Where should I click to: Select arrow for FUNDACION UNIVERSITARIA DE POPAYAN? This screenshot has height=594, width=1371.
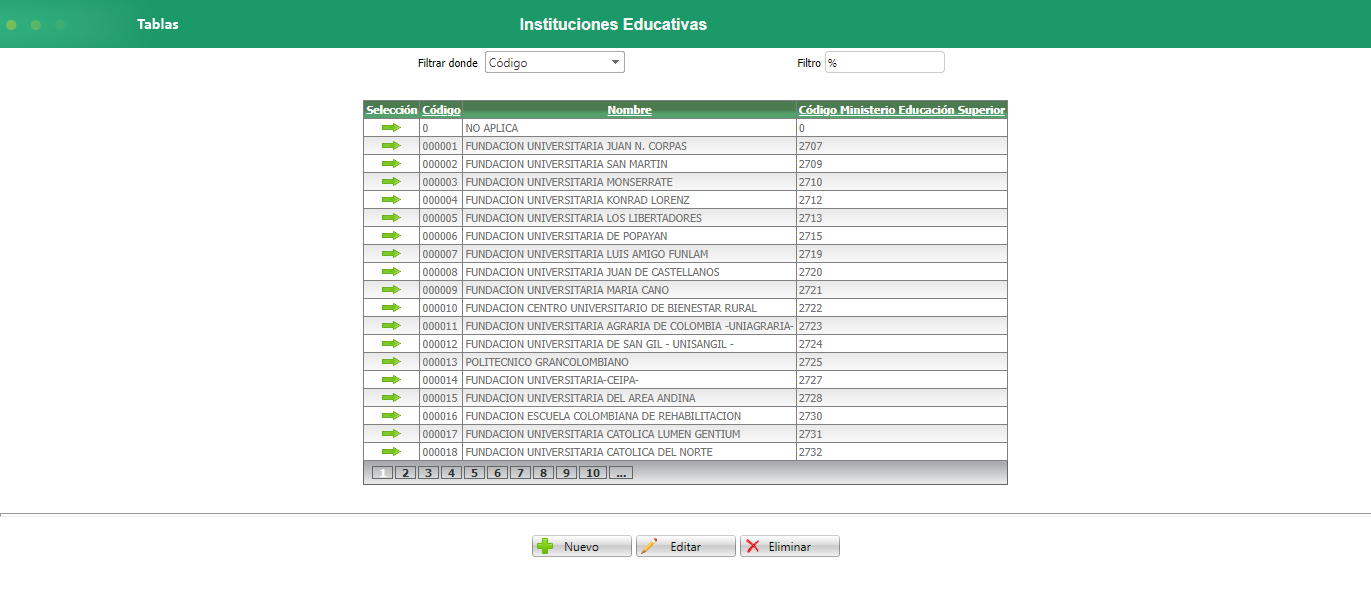[x=391, y=236]
